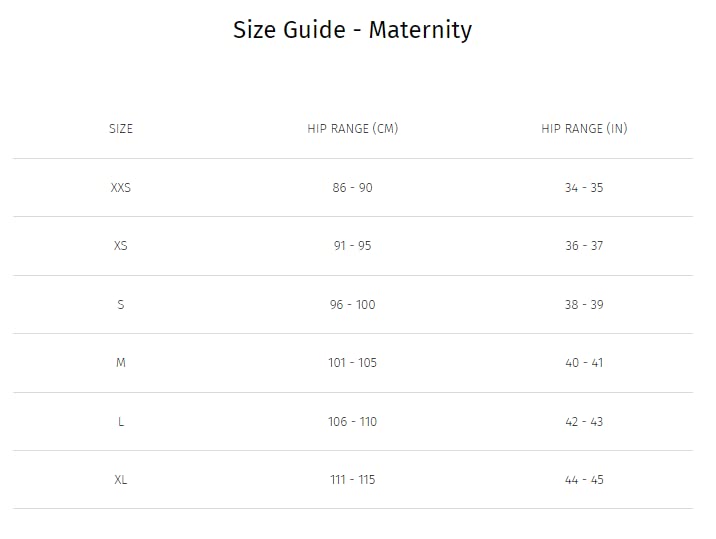This screenshot has height=539, width=716.
Task: Click the M size row label
Action: tap(121, 363)
